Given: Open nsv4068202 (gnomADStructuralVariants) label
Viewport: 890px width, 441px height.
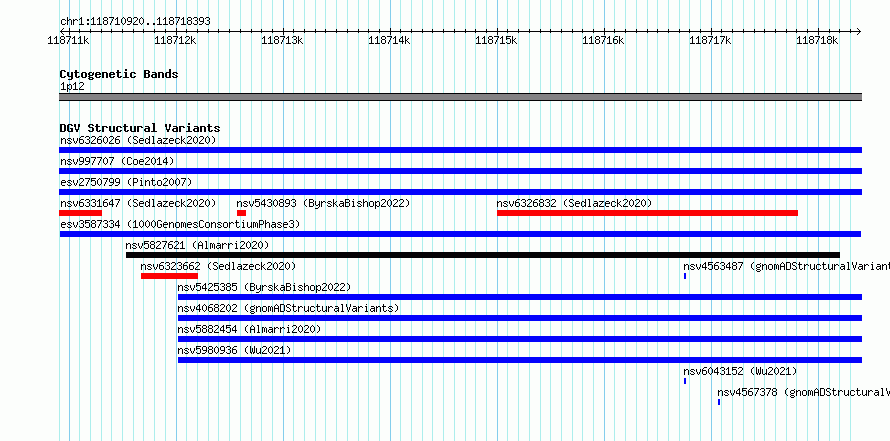Looking at the screenshot, I should [x=288, y=308].
